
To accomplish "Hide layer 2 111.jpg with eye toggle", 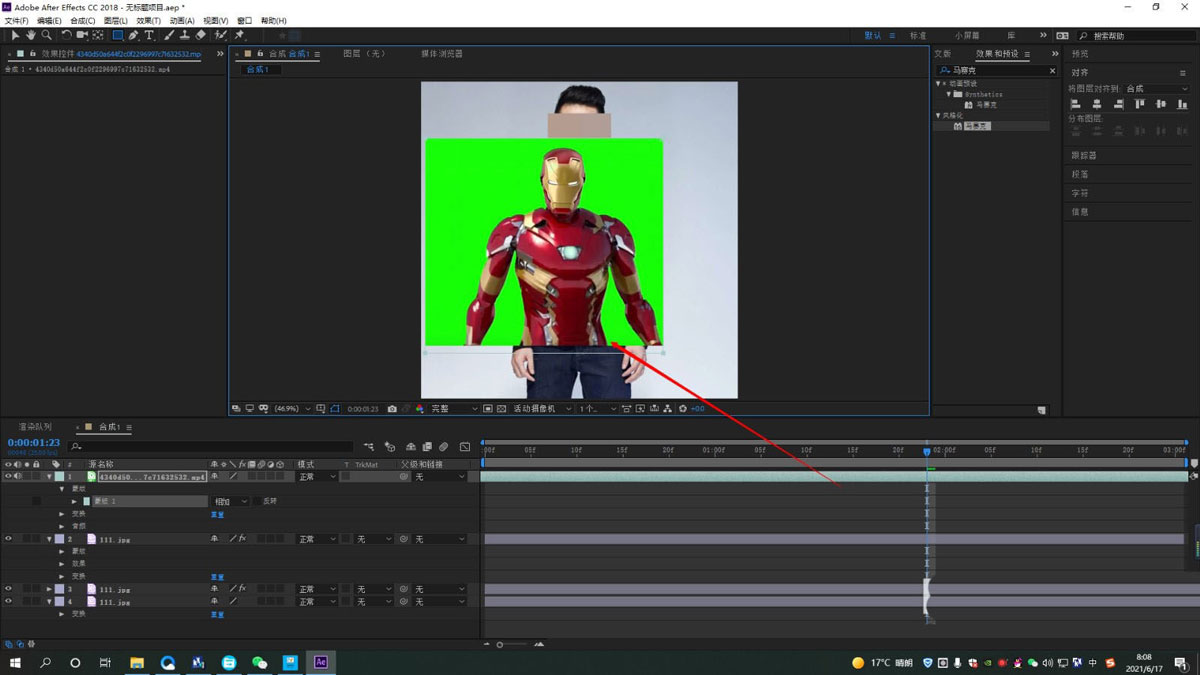I will (9, 539).
